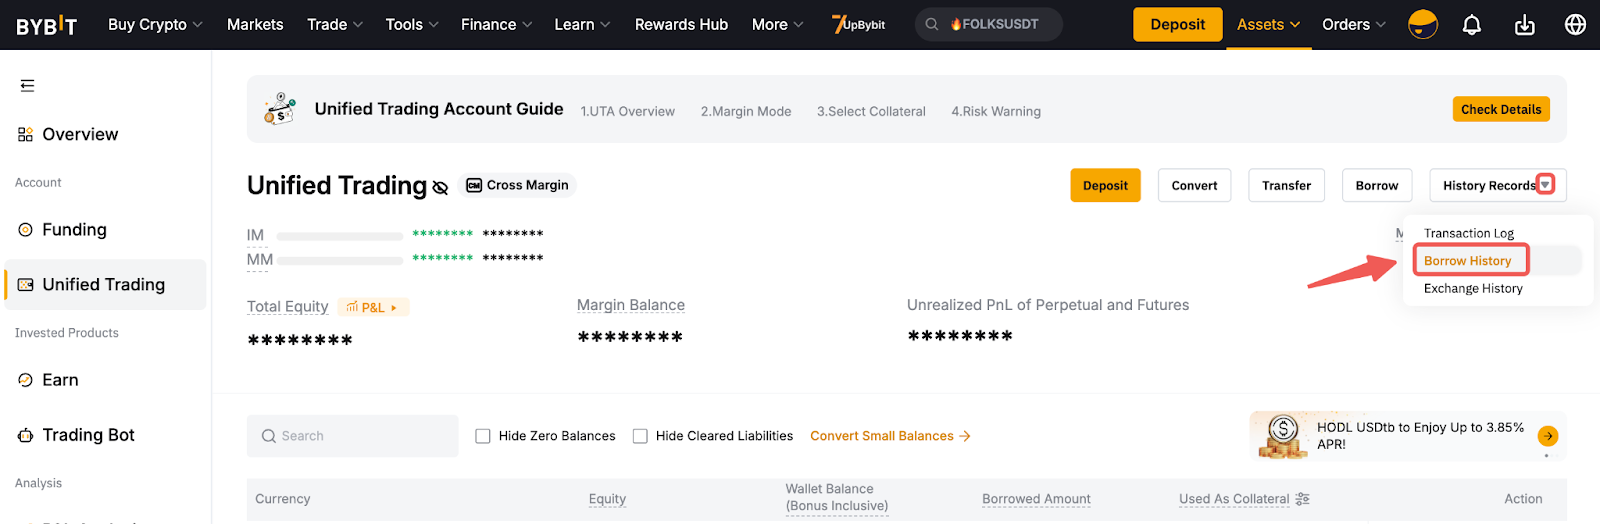Image resolution: width=1600 pixels, height=524 pixels.
Task: Follow the Convert Small Balances link
Action: point(890,436)
